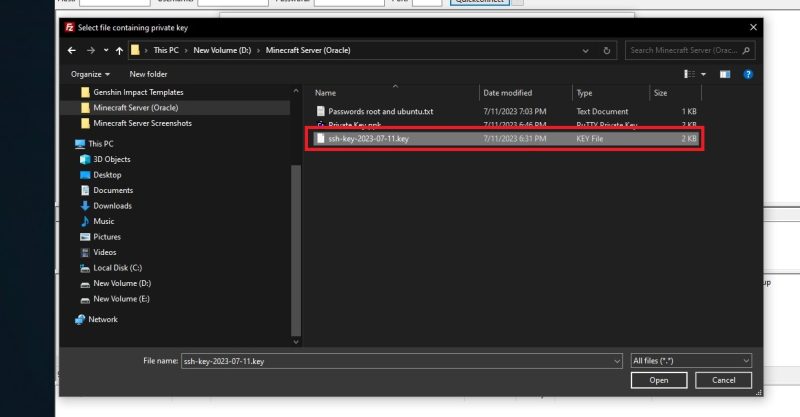Open the 3D Objects folder
Screen dimensions: 800x417
(x=111, y=159)
